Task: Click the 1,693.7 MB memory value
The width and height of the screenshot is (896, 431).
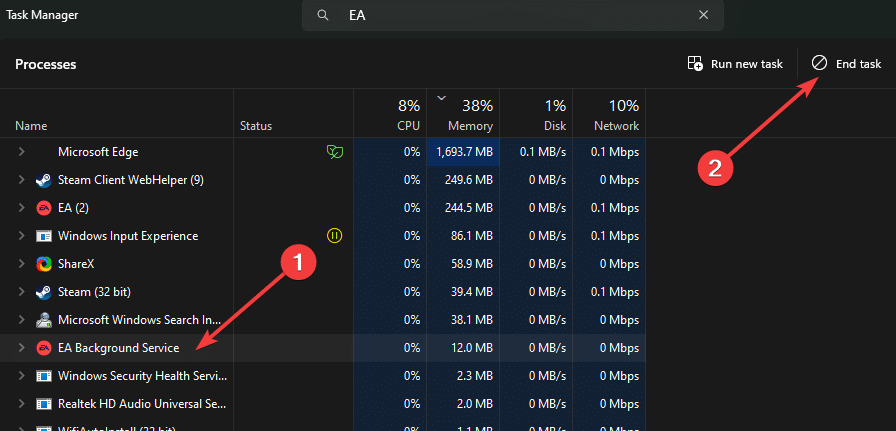Action: tap(464, 152)
